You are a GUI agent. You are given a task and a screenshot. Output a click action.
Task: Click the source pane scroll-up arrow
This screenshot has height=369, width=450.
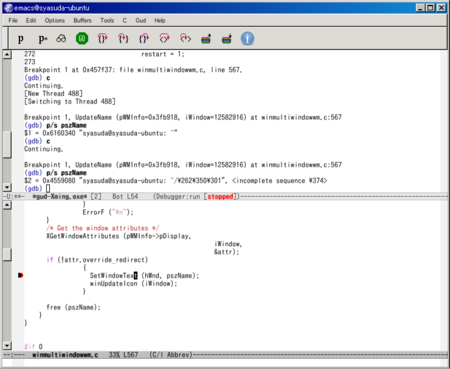pyautogui.click(x=7, y=205)
